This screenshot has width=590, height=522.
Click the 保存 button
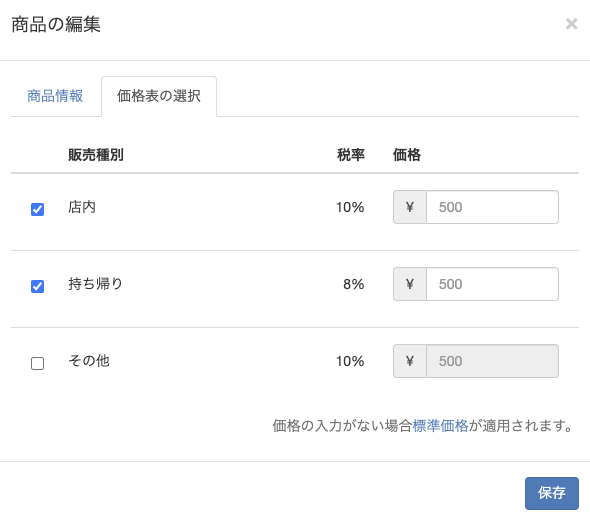pos(552,493)
